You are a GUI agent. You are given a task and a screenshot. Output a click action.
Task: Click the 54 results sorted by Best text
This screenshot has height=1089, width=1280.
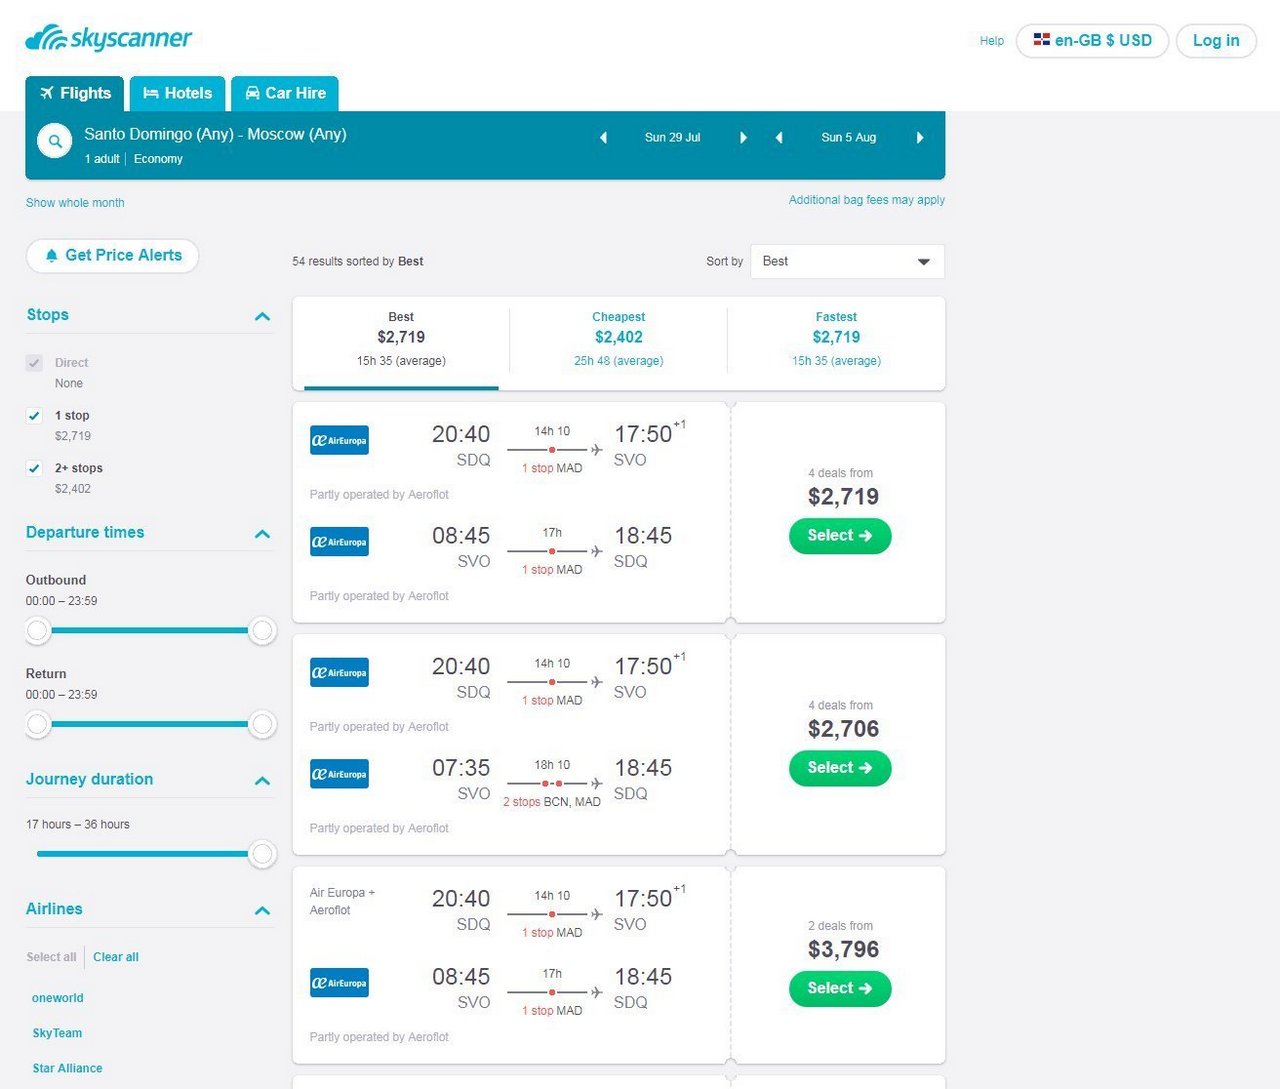pyautogui.click(x=358, y=262)
